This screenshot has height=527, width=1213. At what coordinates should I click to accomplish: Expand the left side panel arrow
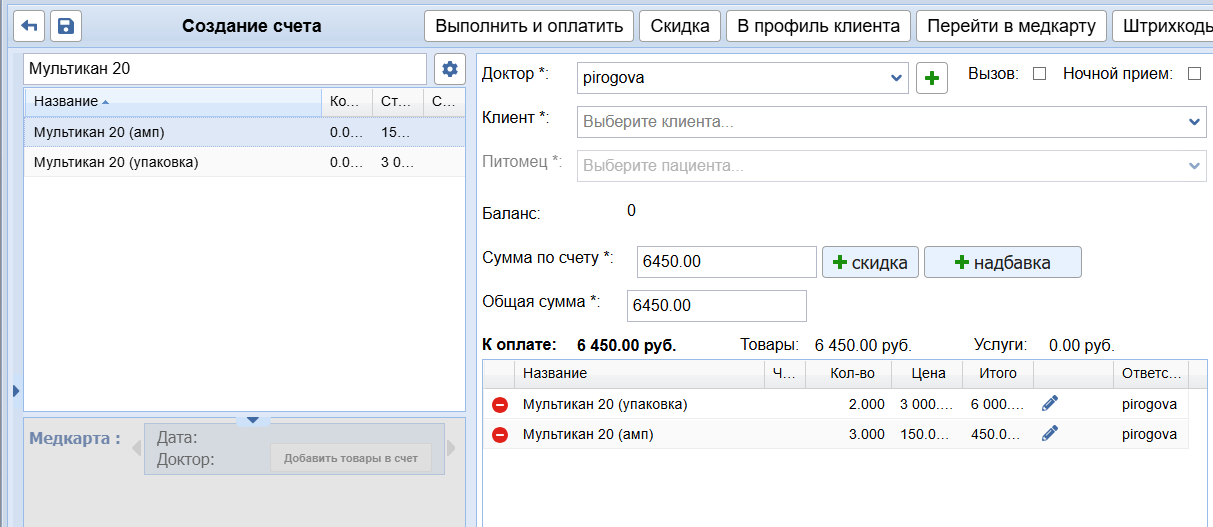click(x=16, y=391)
